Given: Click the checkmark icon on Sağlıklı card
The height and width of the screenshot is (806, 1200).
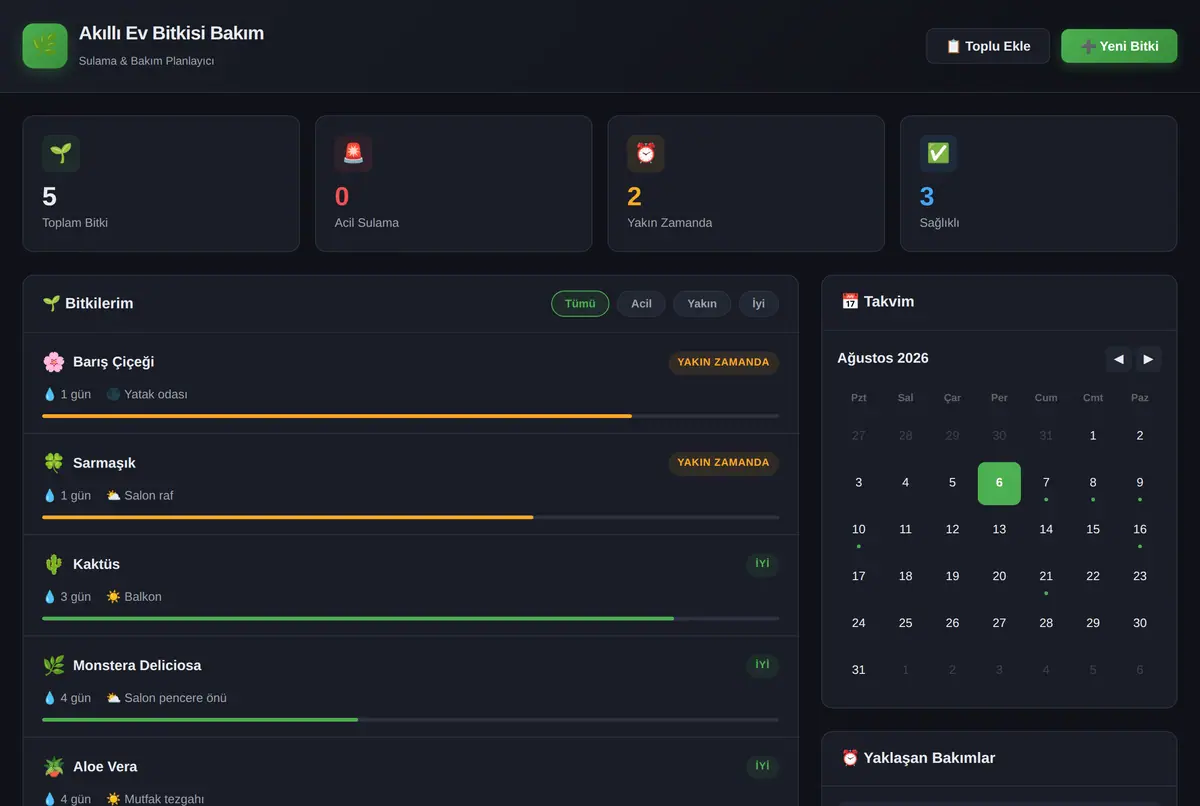Looking at the screenshot, I should (x=938, y=153).
